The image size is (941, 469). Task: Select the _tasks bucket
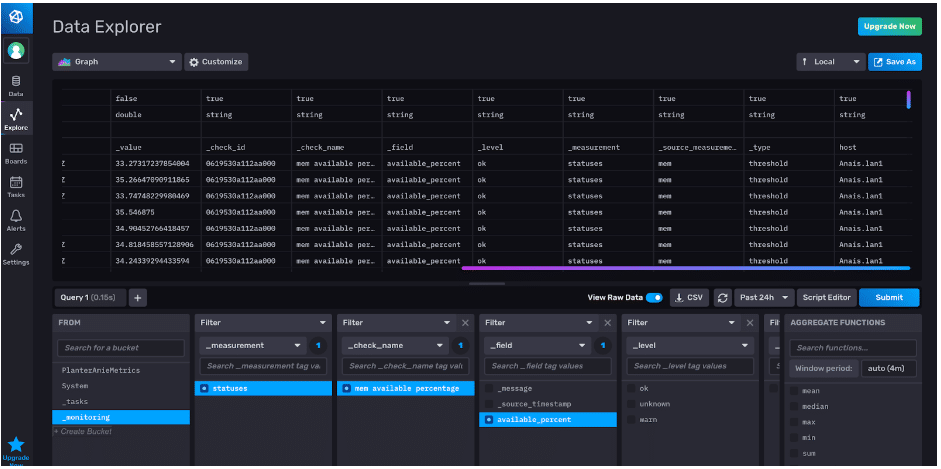121,402
